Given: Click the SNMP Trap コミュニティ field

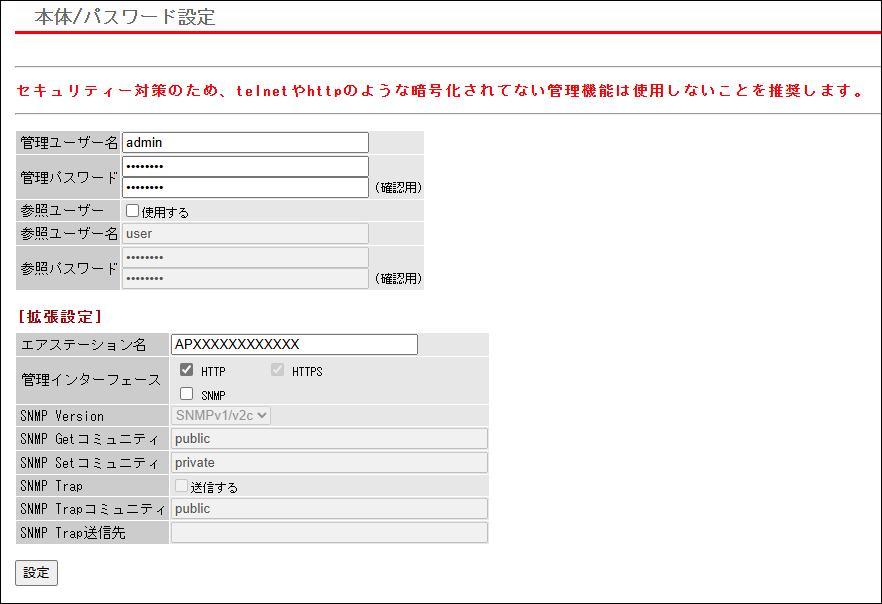Looking at the screenshot, I should [x=329, y=509].
